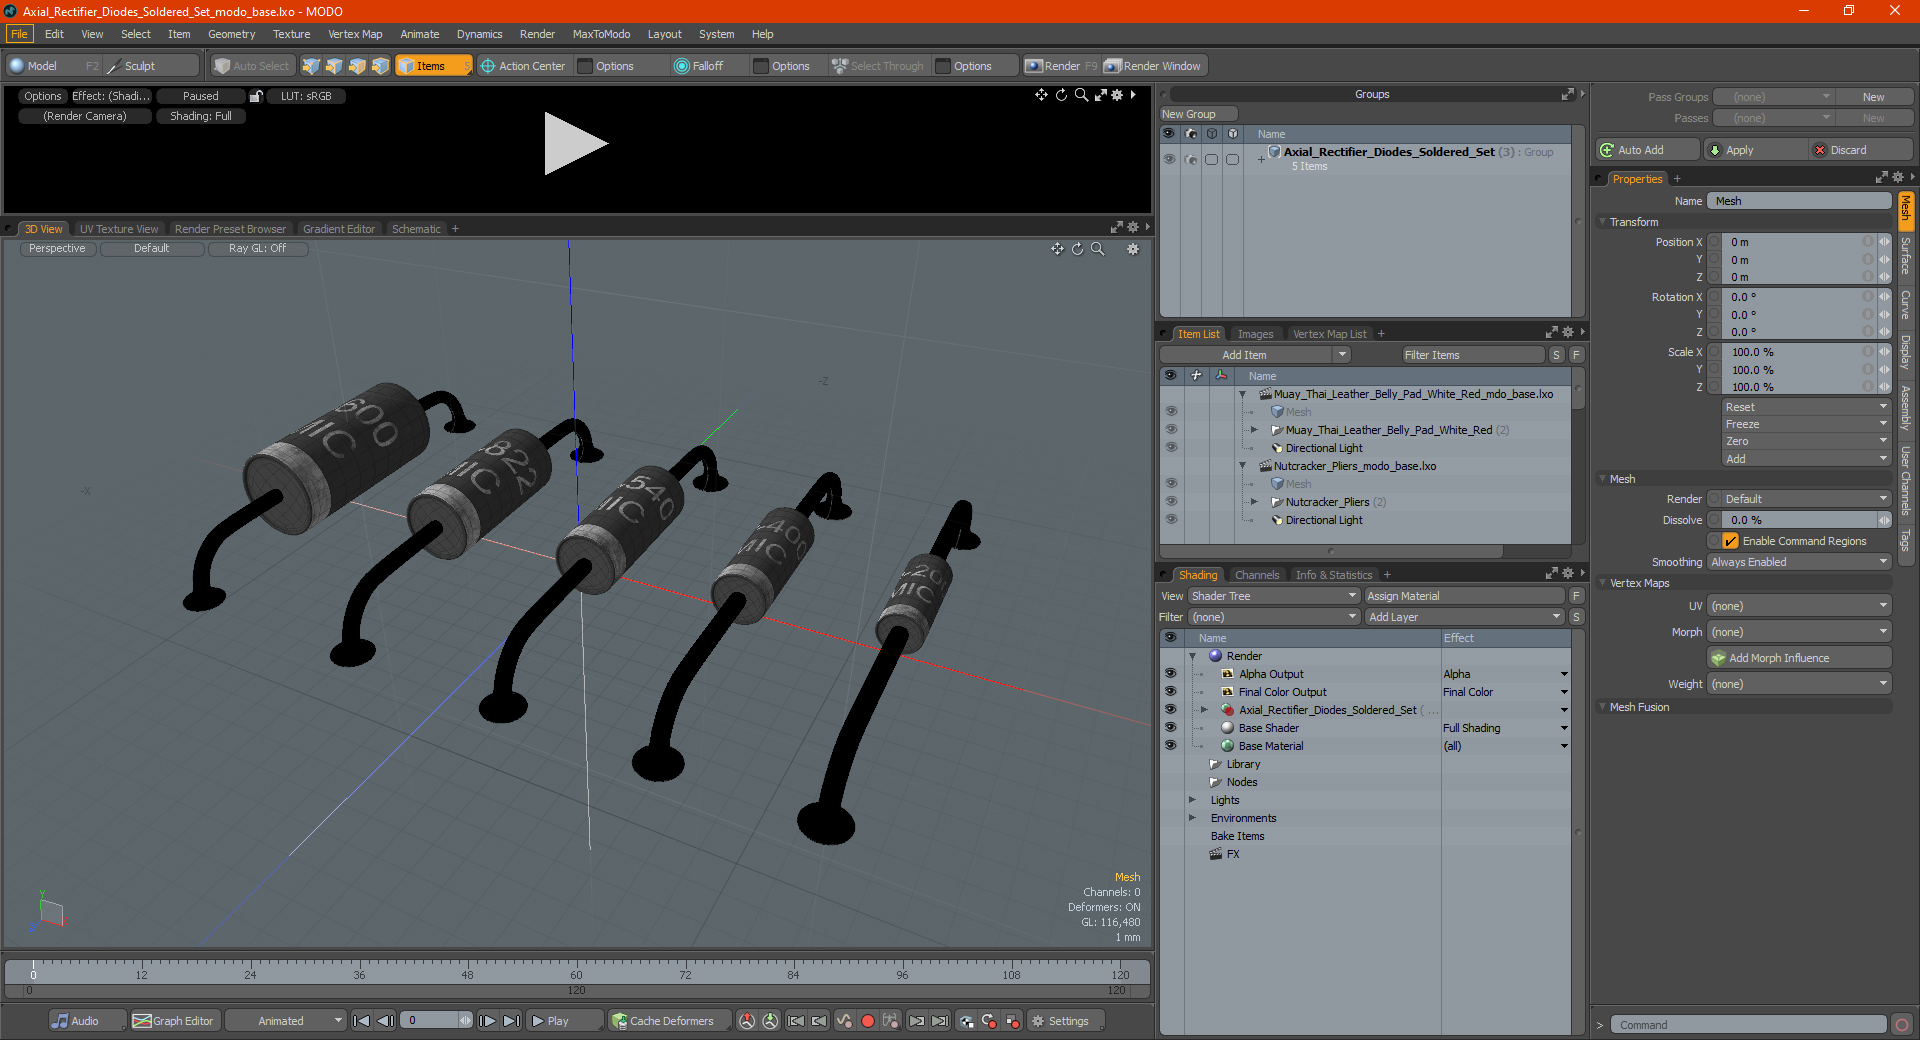Open the Add Layer dropdown
The width and height of the screenshot is (1920, 1040).
tap(1465, 617)
